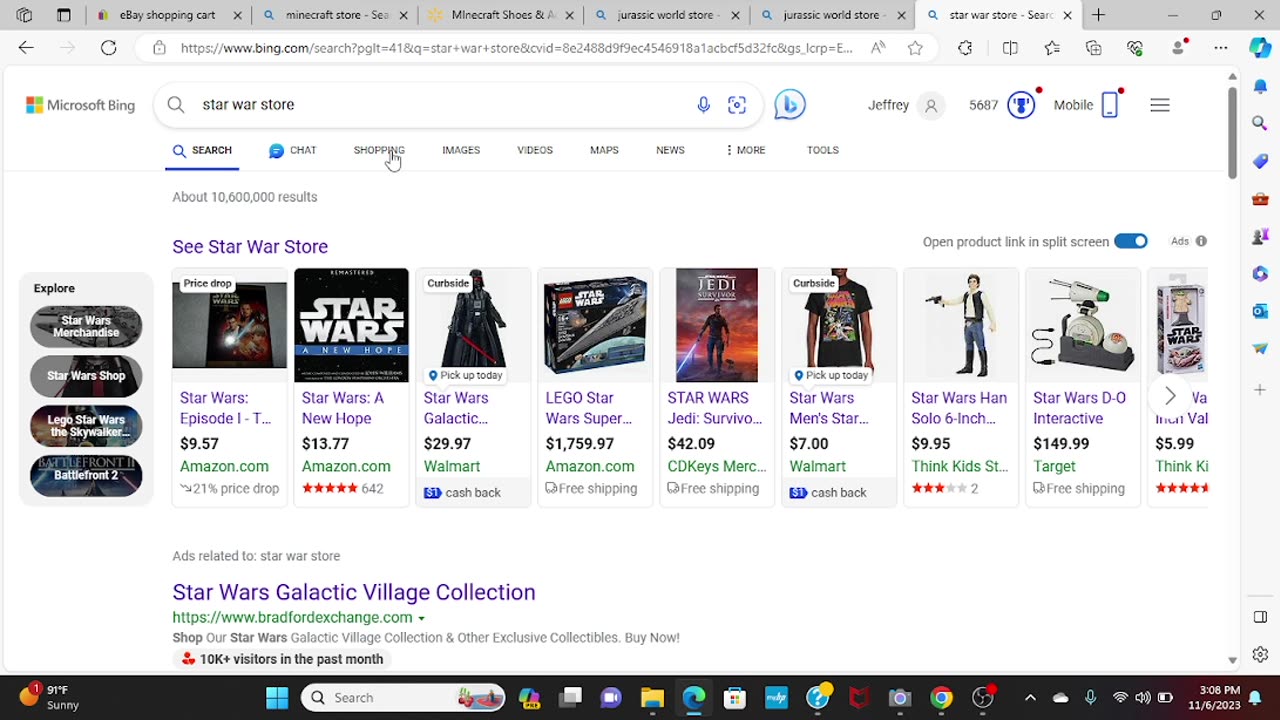Switch to eBay shopping cart browser tab

(168, 15)
